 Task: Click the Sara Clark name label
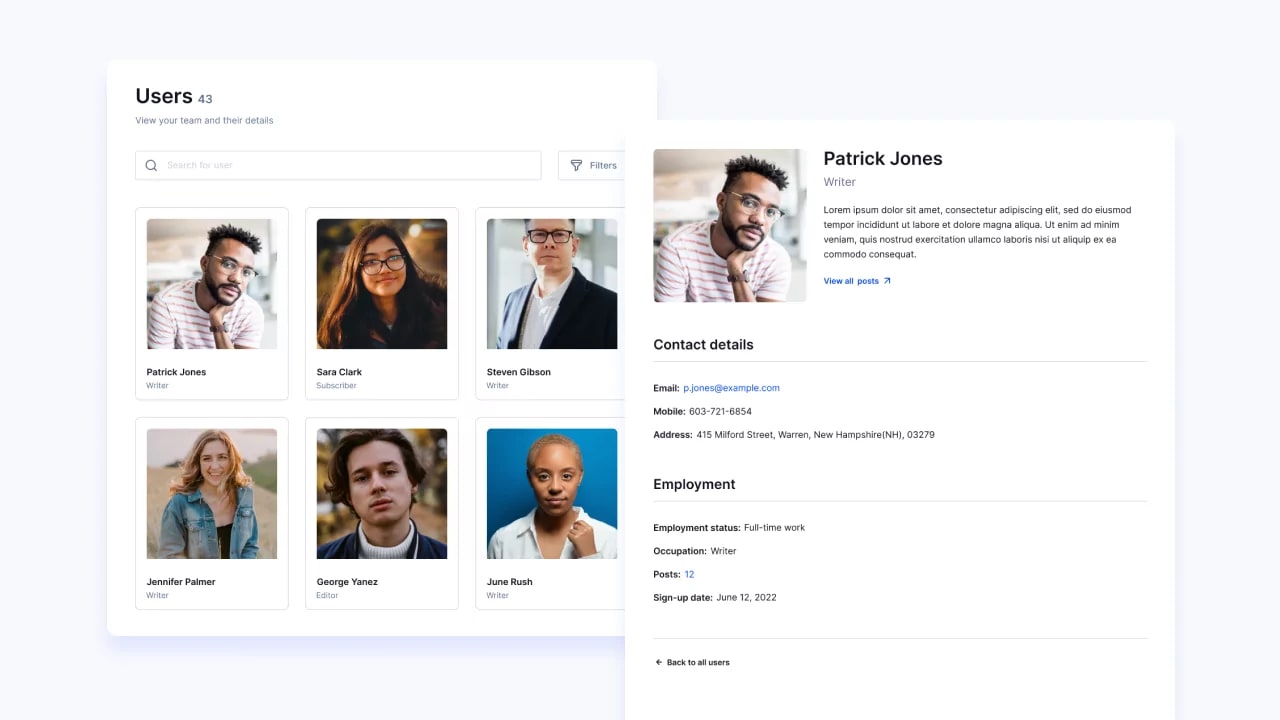(339, 372)
